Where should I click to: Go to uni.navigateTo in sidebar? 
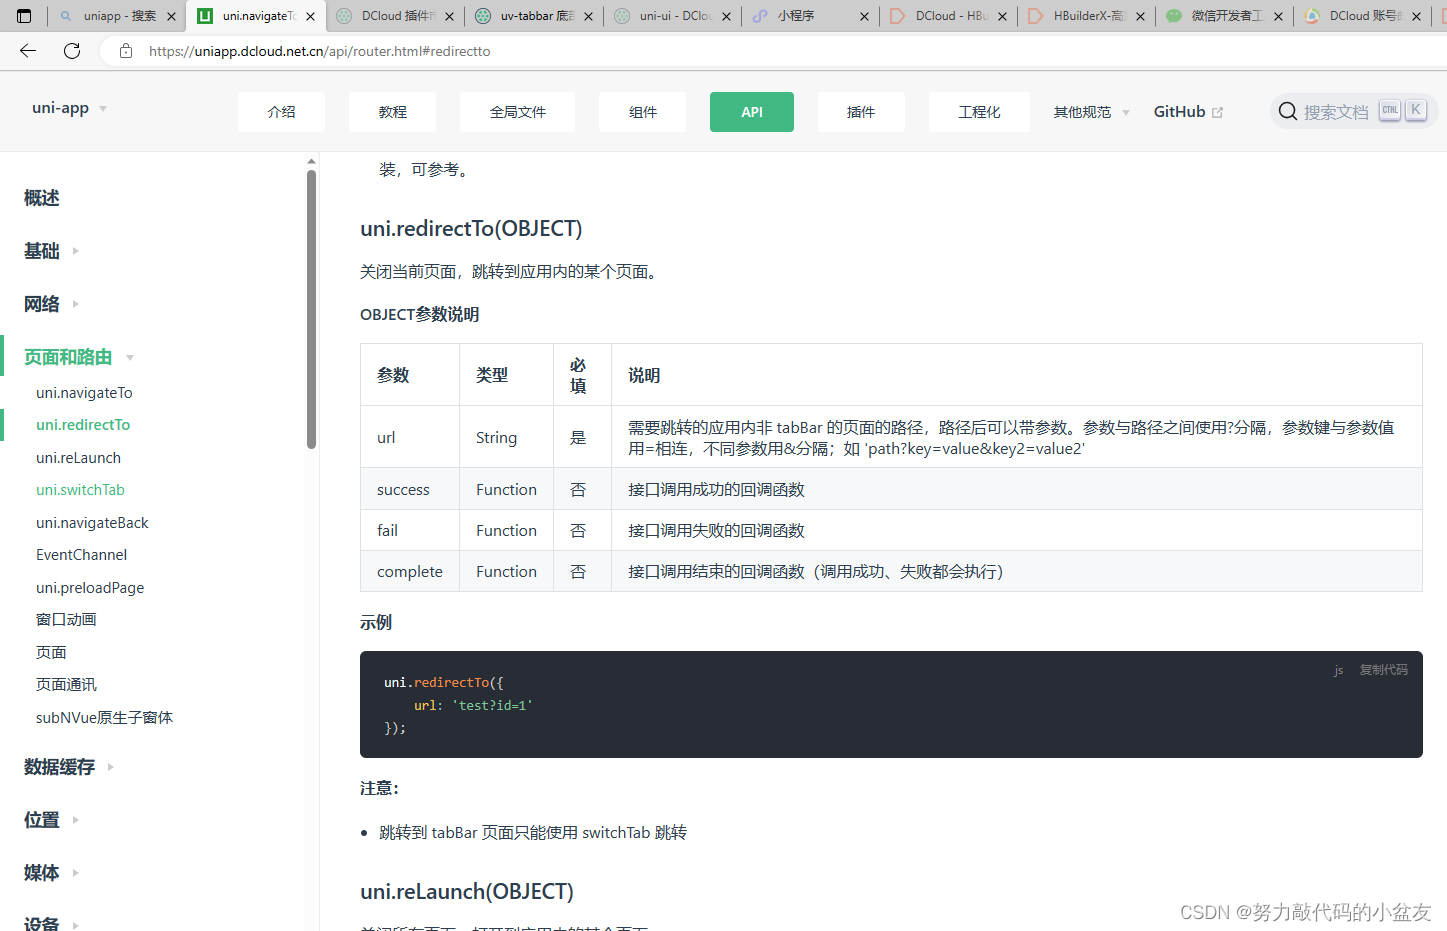[84, 393]
